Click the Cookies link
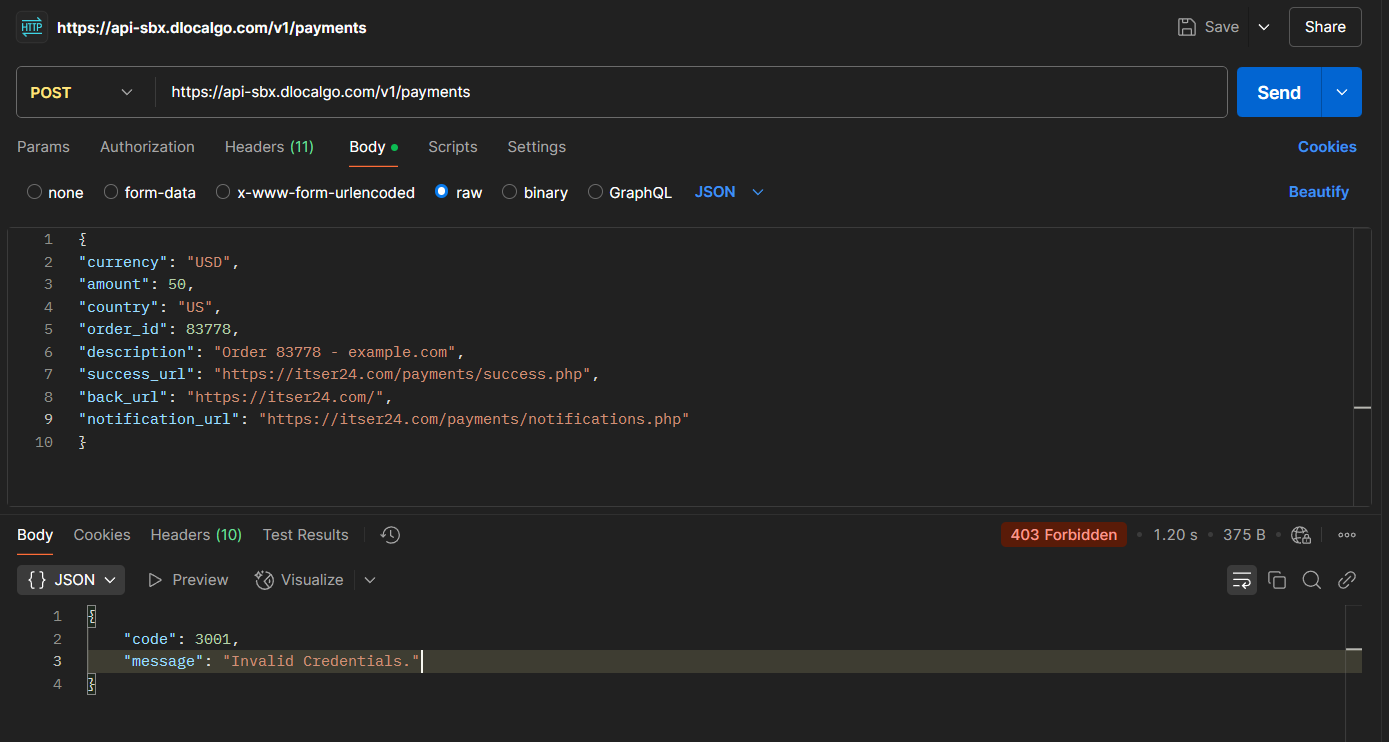The image size is (1389, 742). click(x=1327, y=147)
